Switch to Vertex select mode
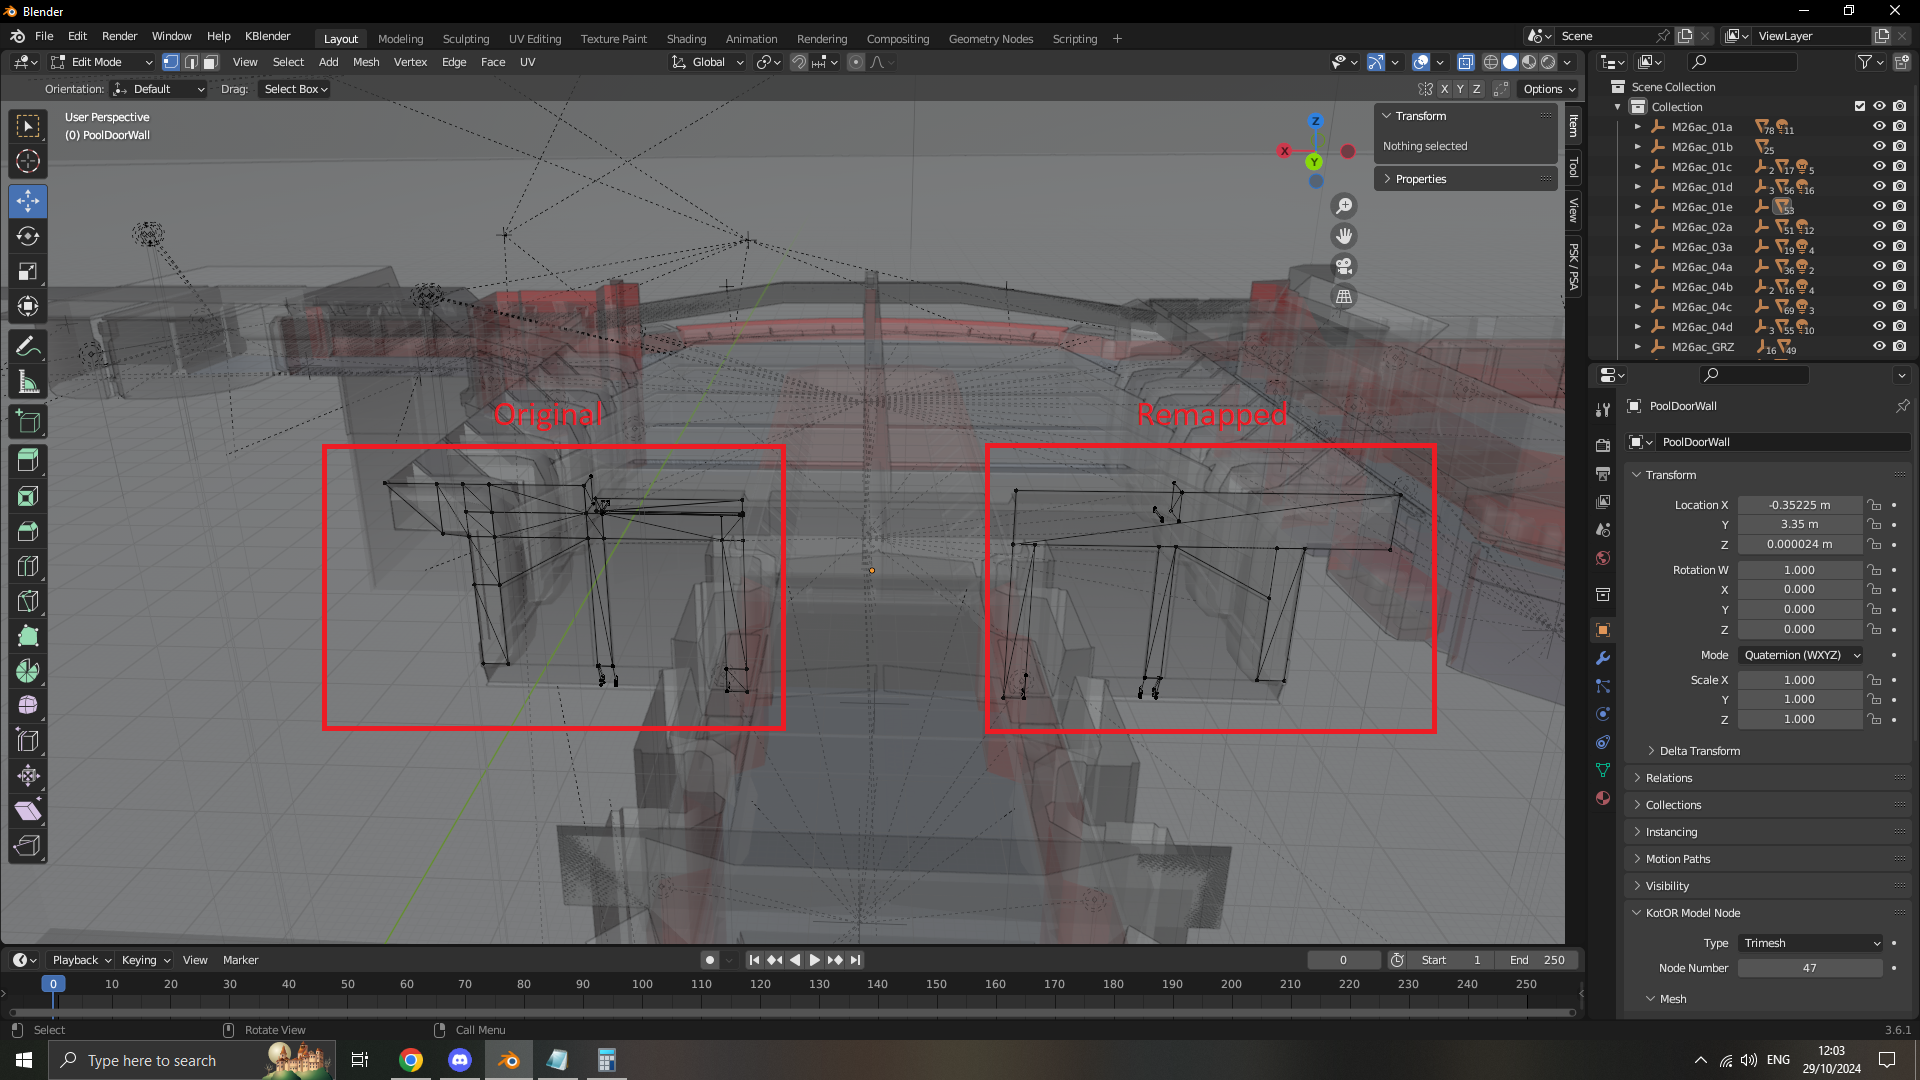1920x1080 pixels. coord(171,62)
